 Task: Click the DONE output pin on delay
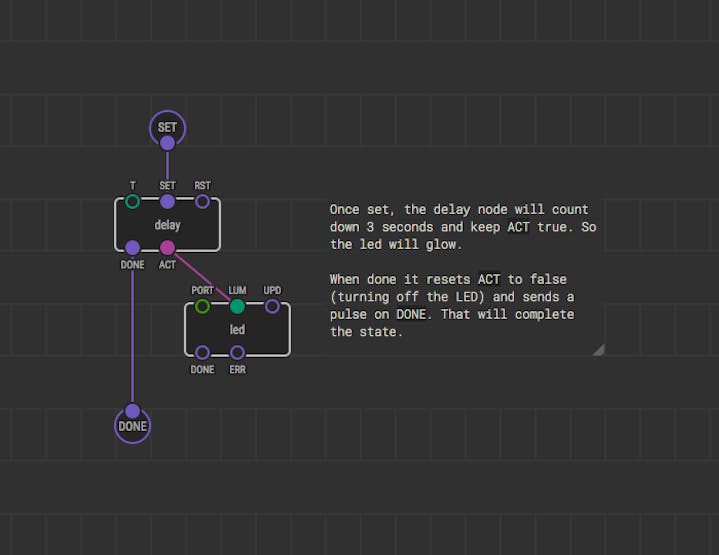pos(133,248)
